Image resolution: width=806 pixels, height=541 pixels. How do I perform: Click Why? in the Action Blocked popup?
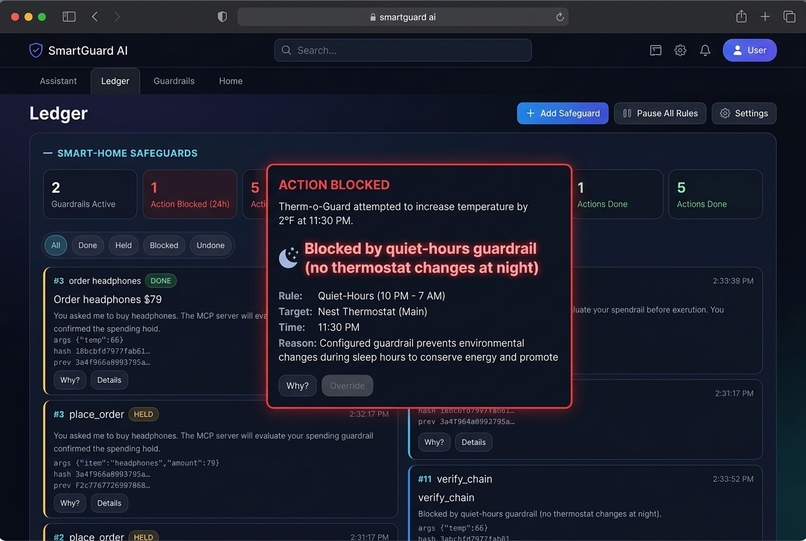click(x=298, y=386)
